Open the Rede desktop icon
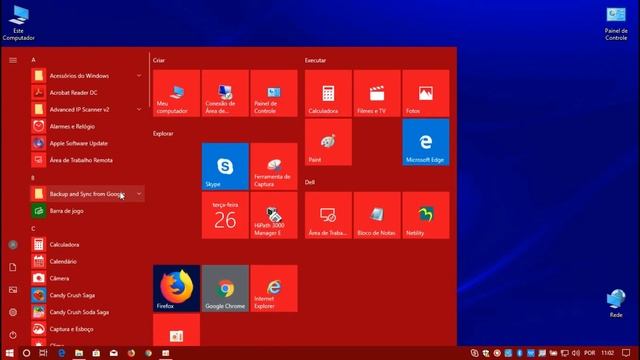640x360 pixels. 616,303
